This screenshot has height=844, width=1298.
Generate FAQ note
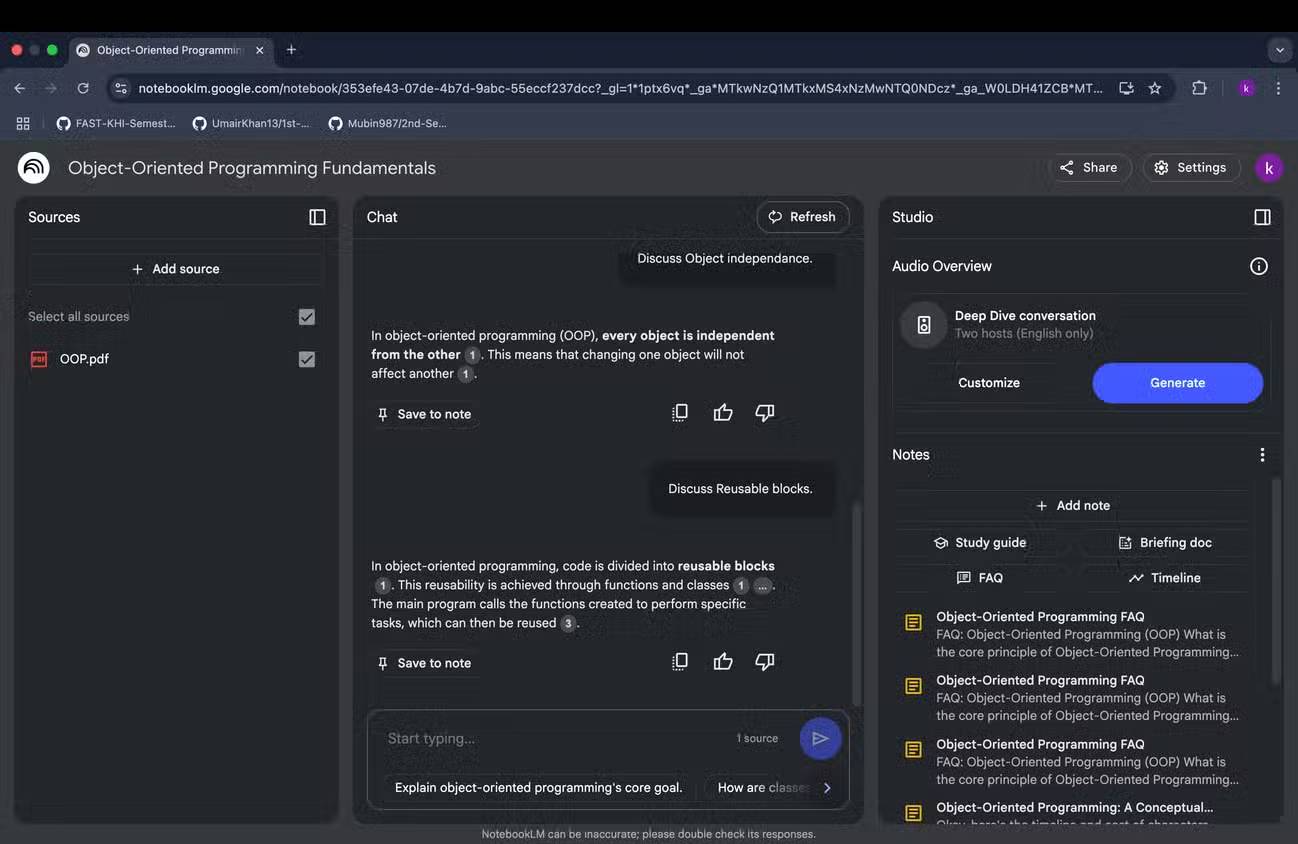[x=980, y=578]
